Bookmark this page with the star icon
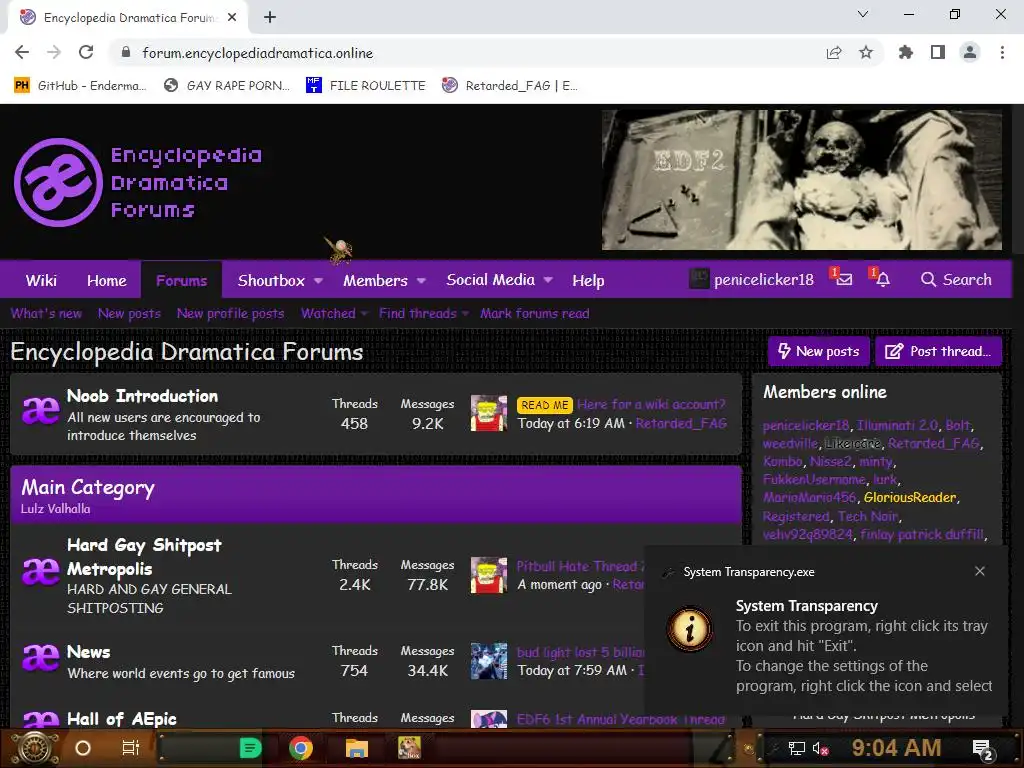Screen dimensions: 1024x768 tap(866, 52)
